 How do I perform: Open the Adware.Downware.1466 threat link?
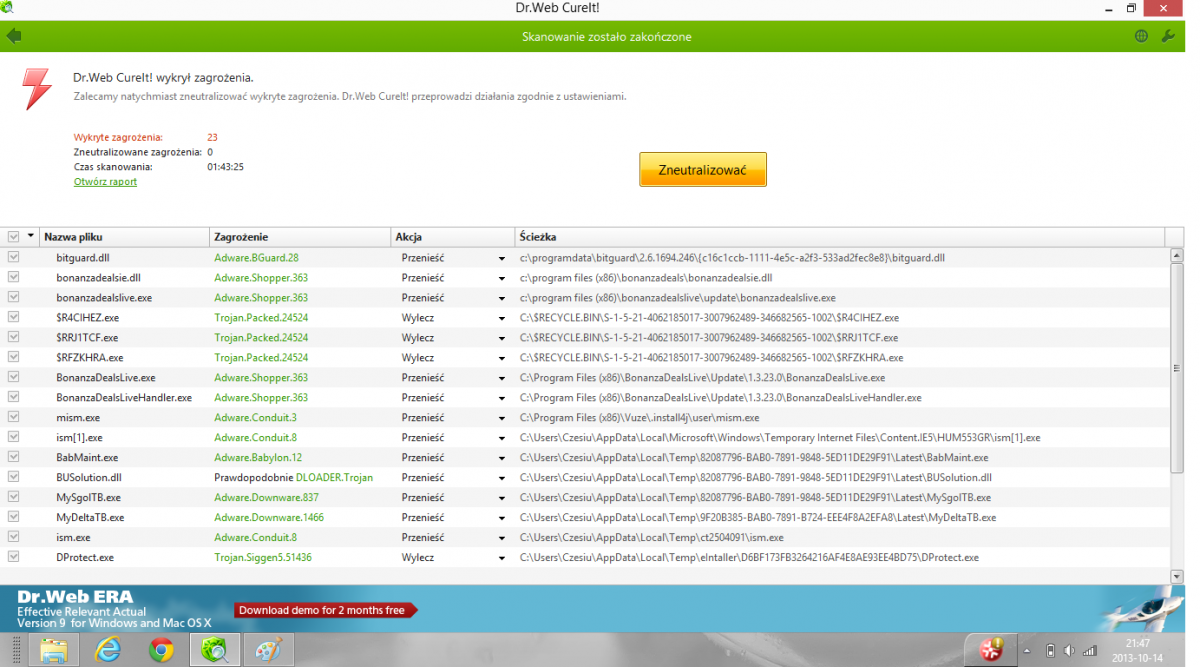269,517
